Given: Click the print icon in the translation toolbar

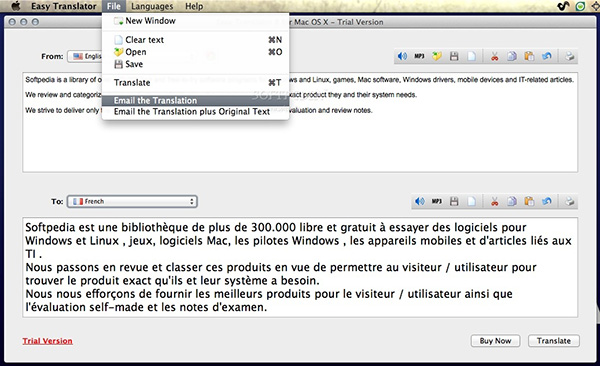Looking at the screenshot, I should (x=569, y=201).
